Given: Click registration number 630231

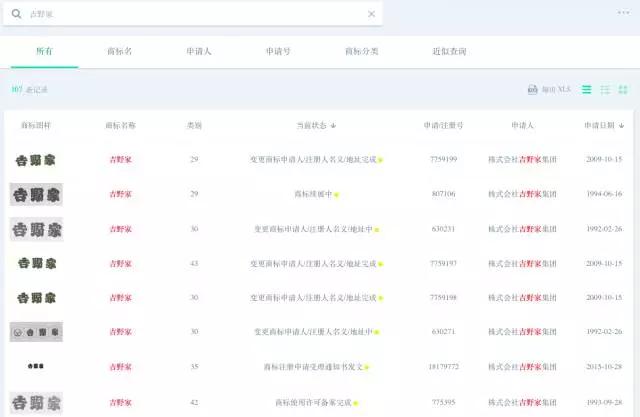Looking at the screenshot, I should coord(443,228).
